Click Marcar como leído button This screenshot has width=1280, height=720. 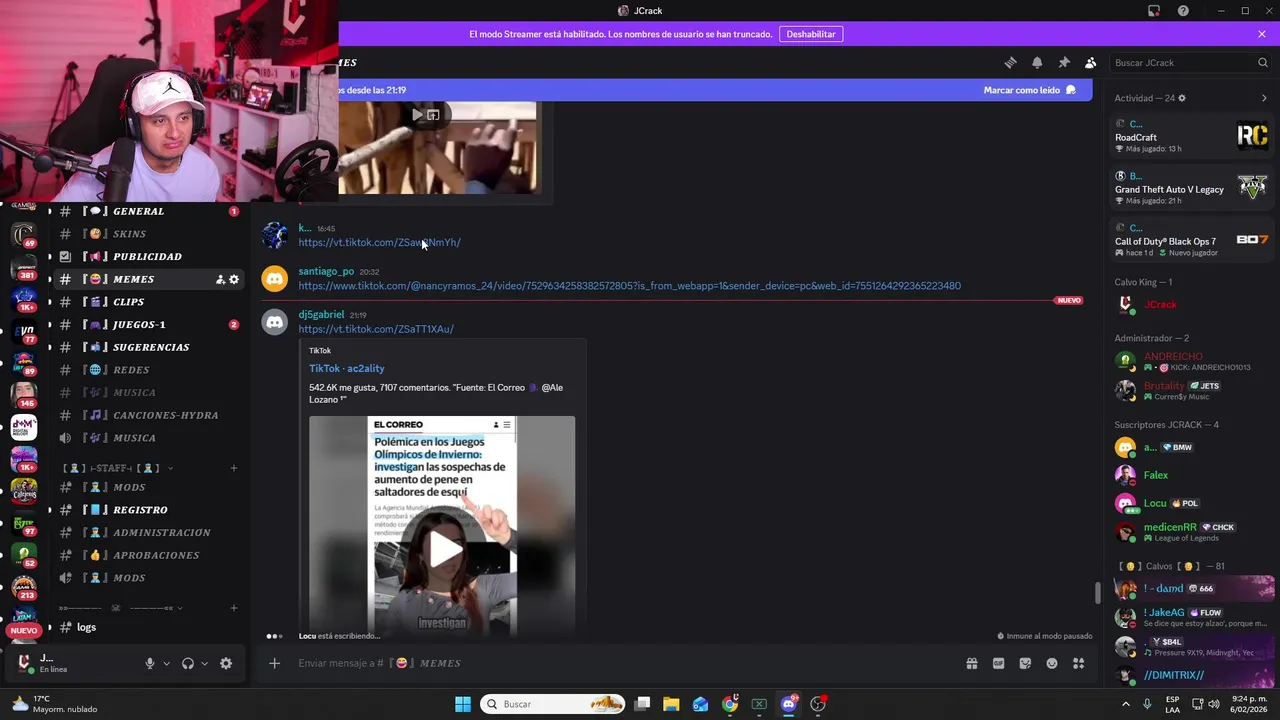click(x=1029, y=90)
